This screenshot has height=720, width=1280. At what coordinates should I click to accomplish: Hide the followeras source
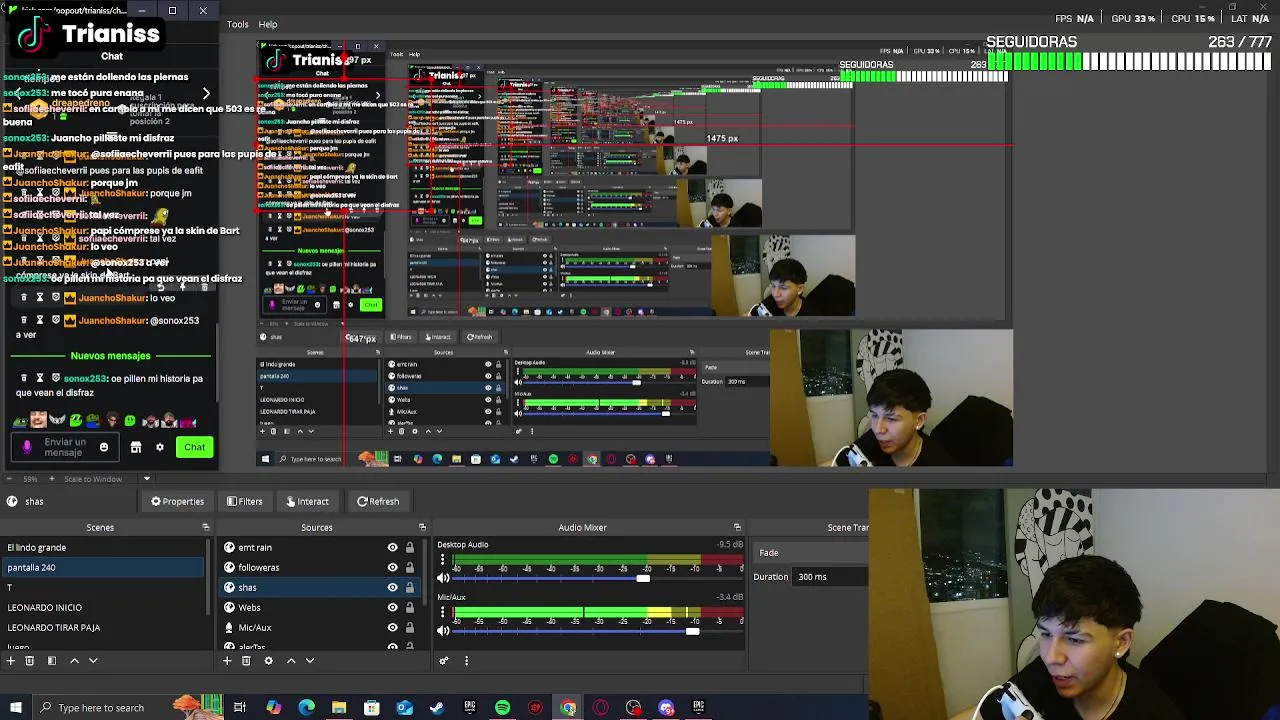(392, 567)
